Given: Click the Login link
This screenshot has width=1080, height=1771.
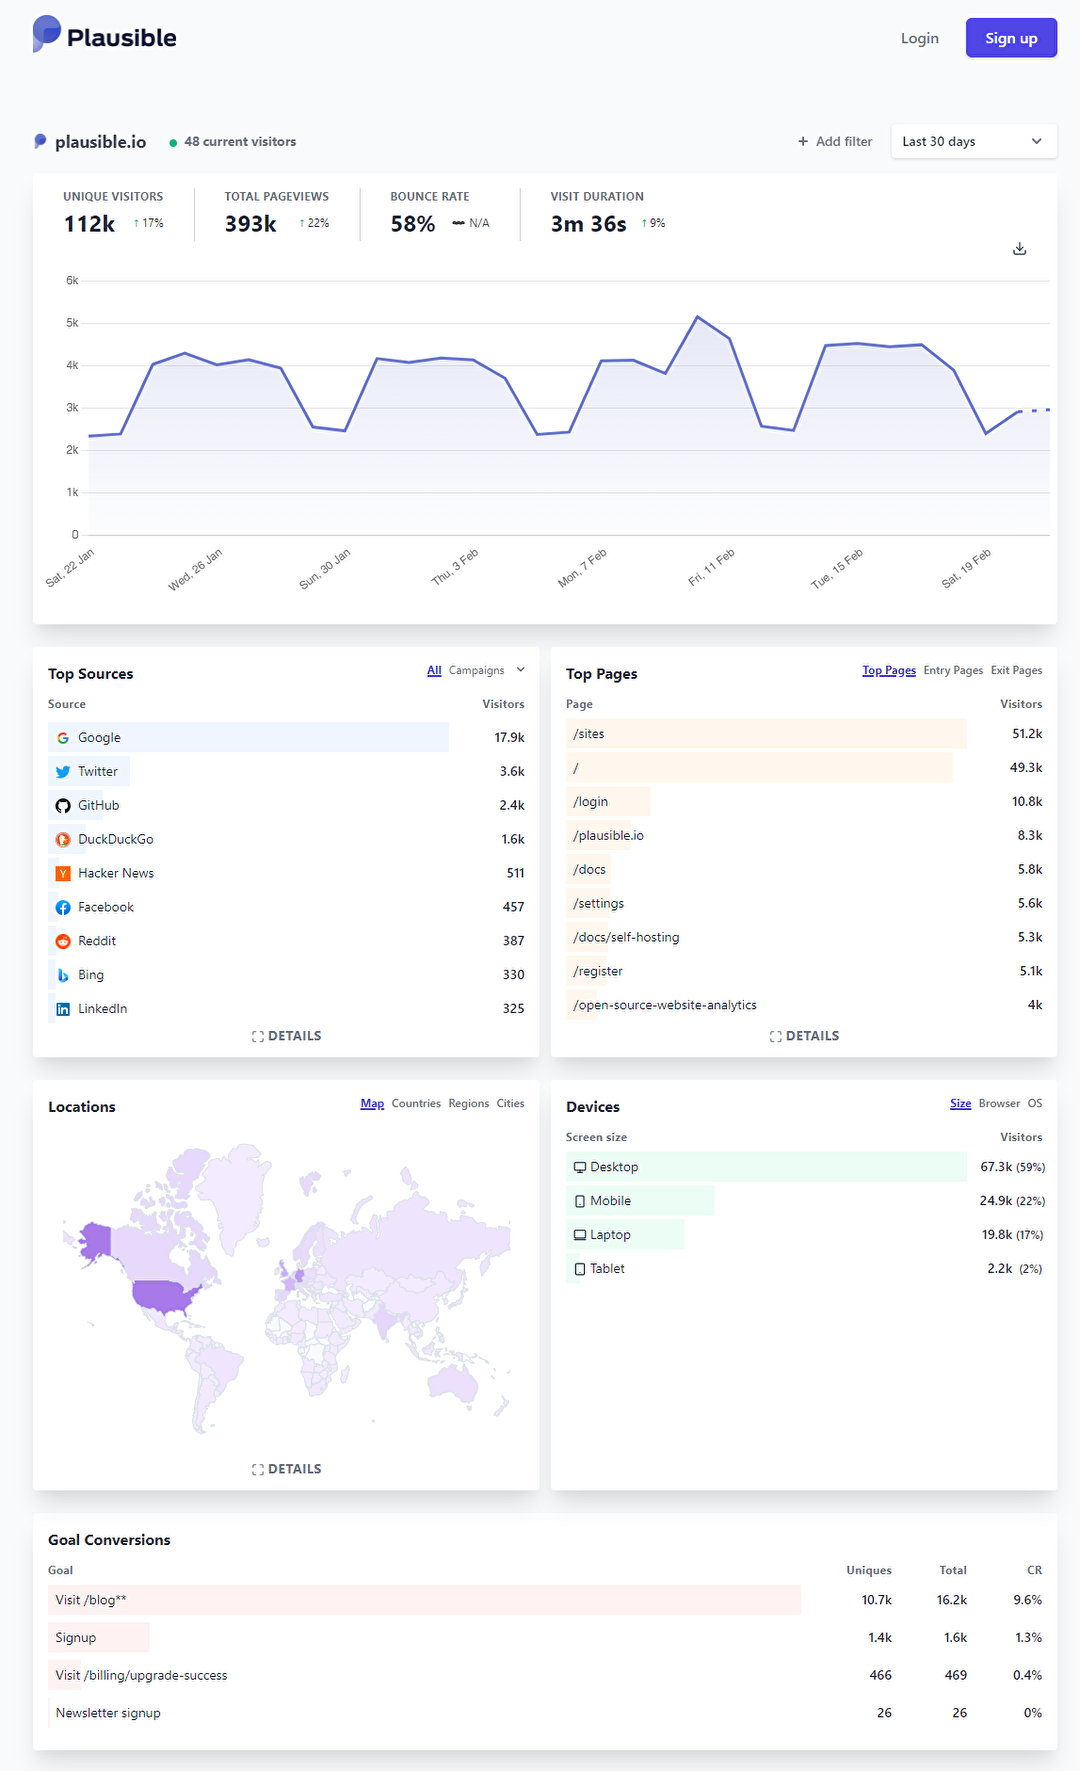Looking at the screenshot, I should (x=920, y=38).
